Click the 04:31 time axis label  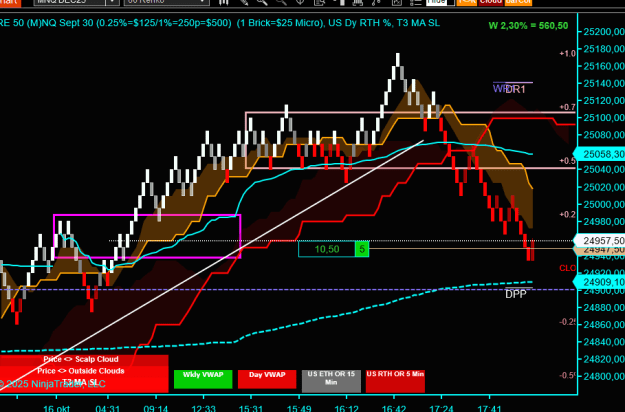(x=108, y=408)
